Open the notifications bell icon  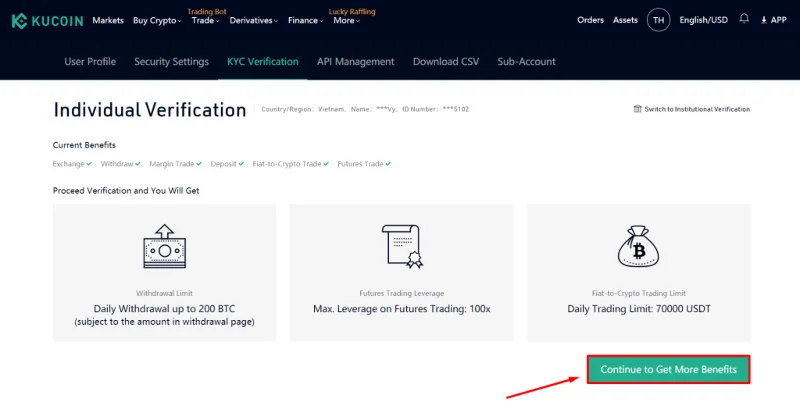click(x=744, y=19)
